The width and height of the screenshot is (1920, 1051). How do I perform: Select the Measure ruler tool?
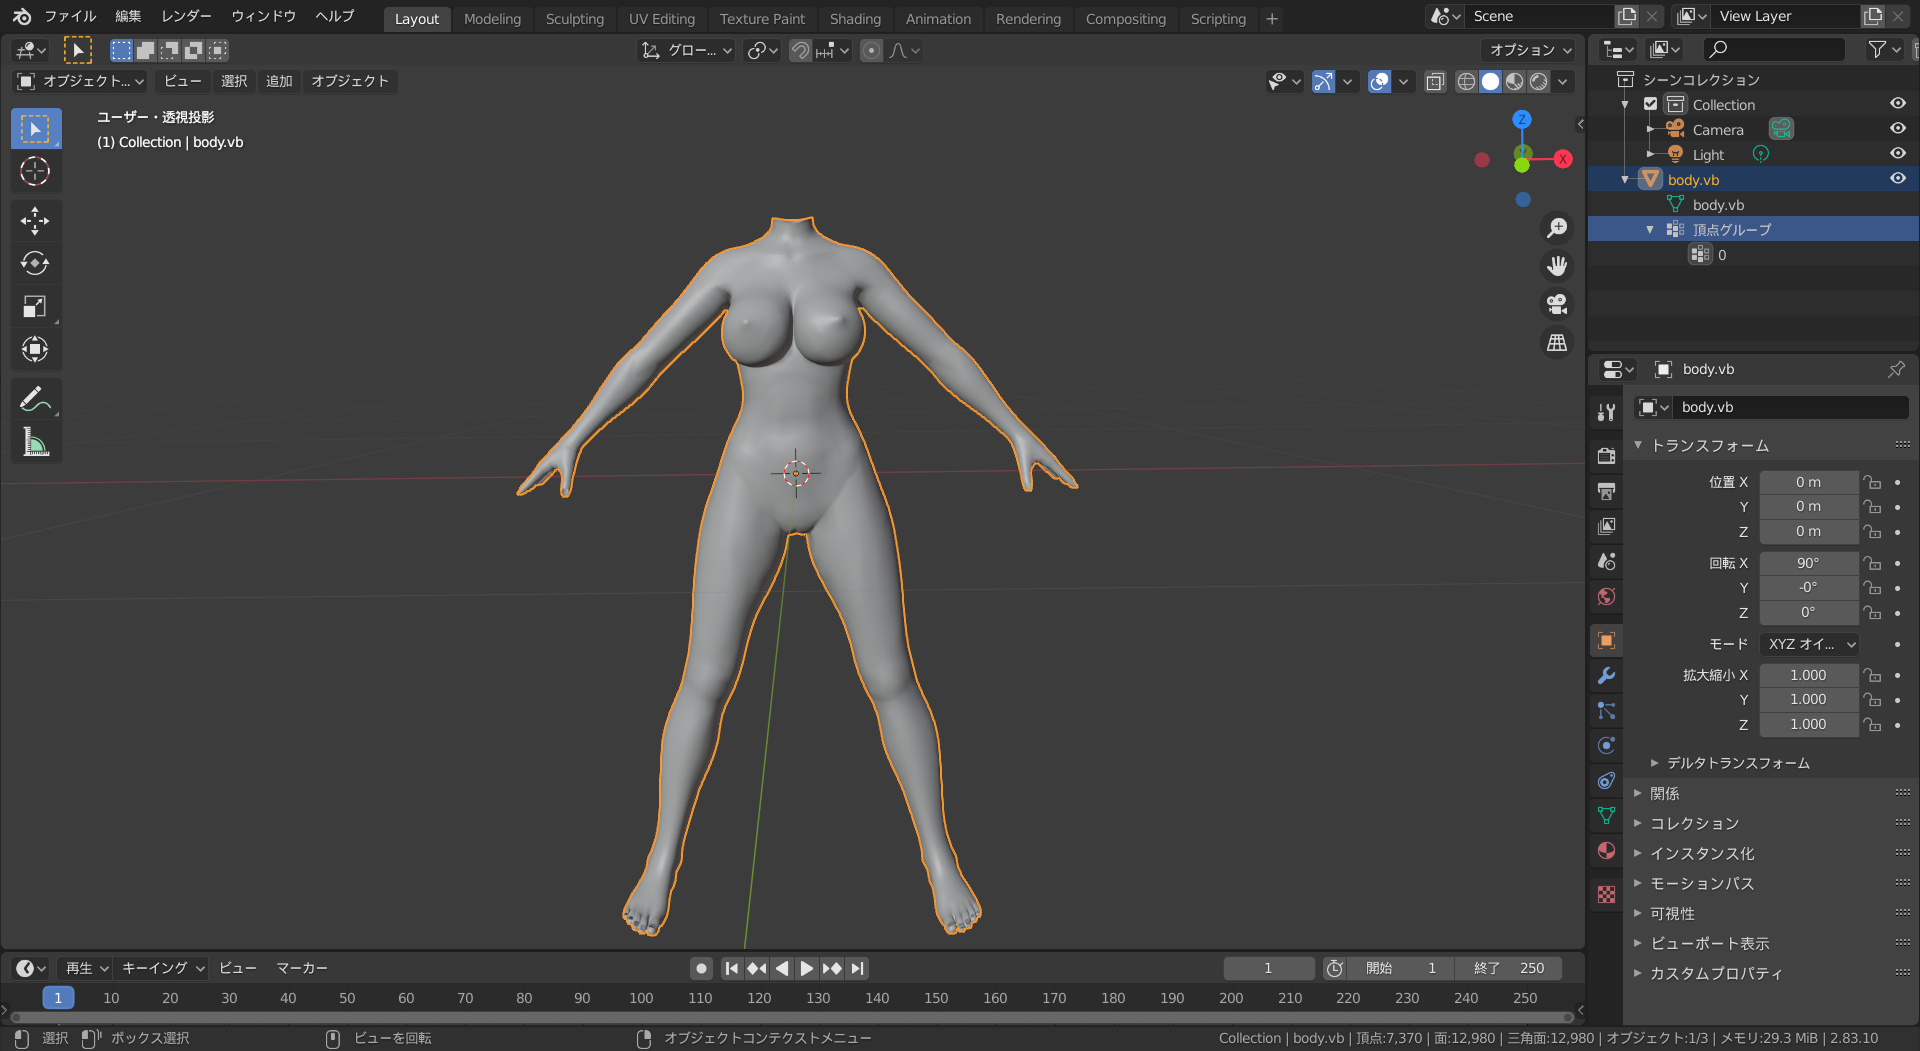pyautogui.click(x=36, y=442)
